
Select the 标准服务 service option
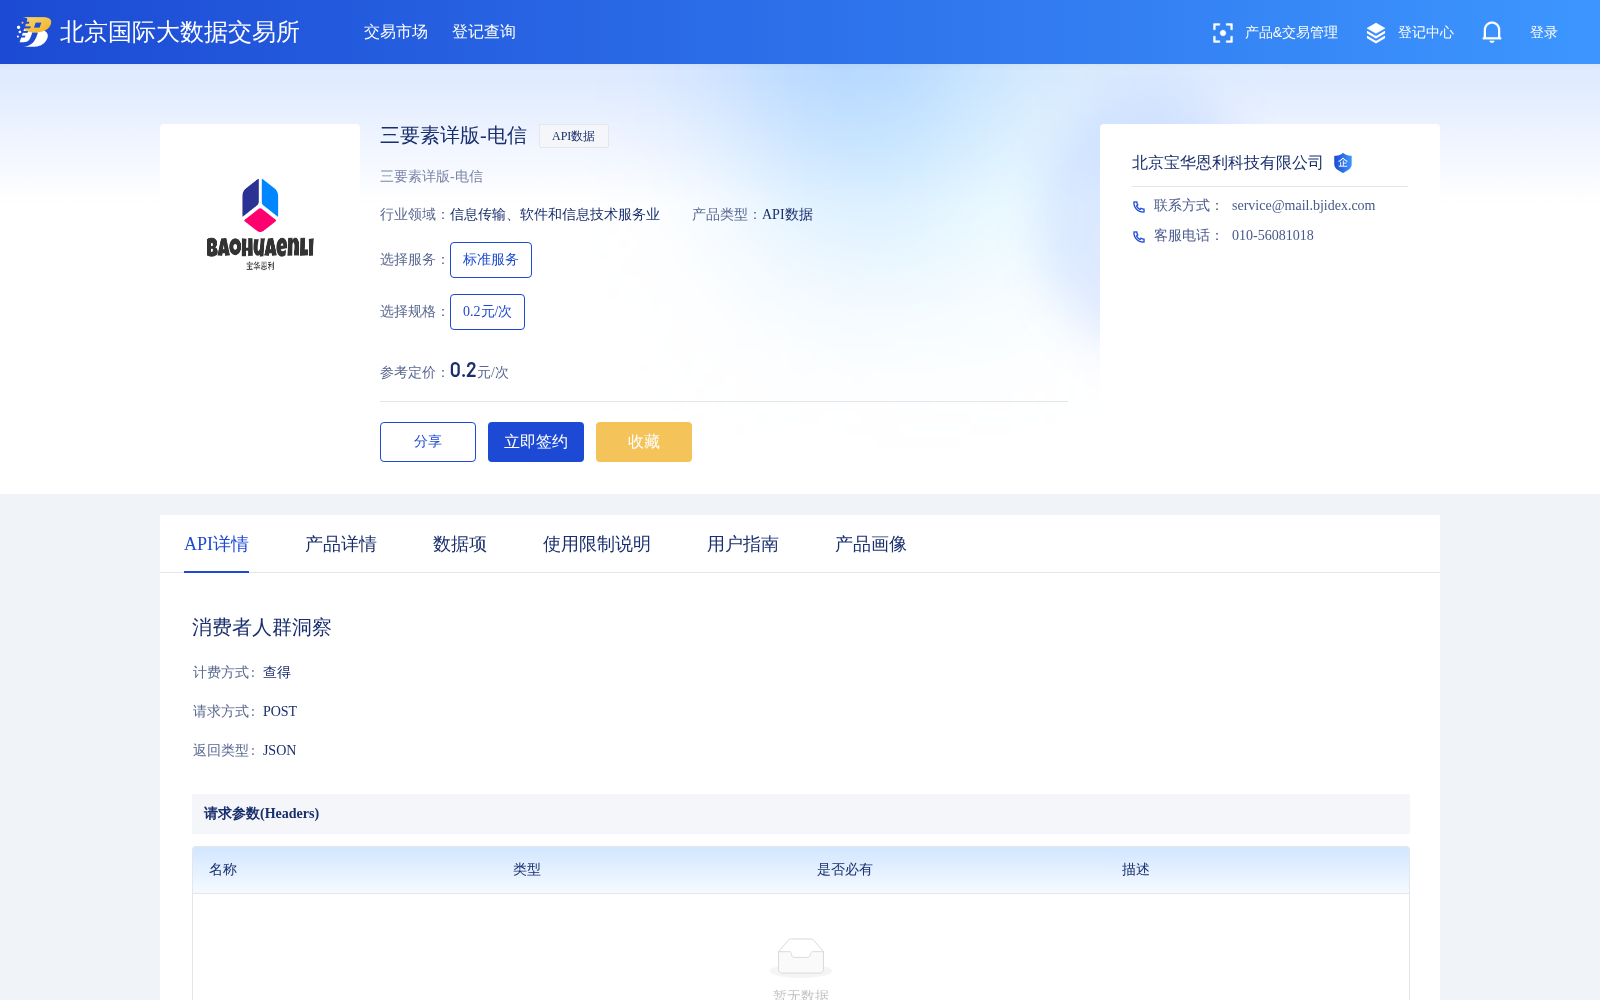point(491,260)
